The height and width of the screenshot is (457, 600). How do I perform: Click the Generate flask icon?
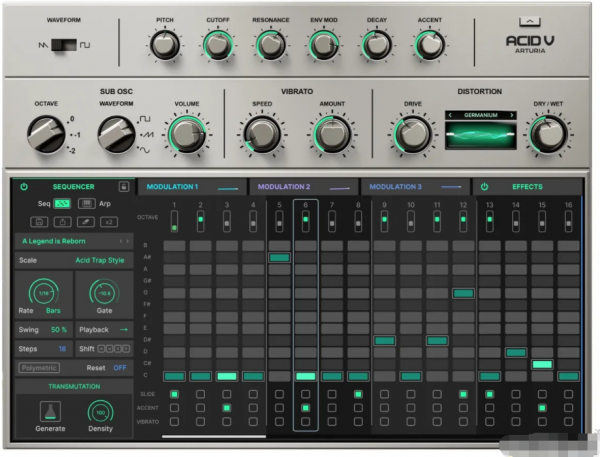pos(51,411)
